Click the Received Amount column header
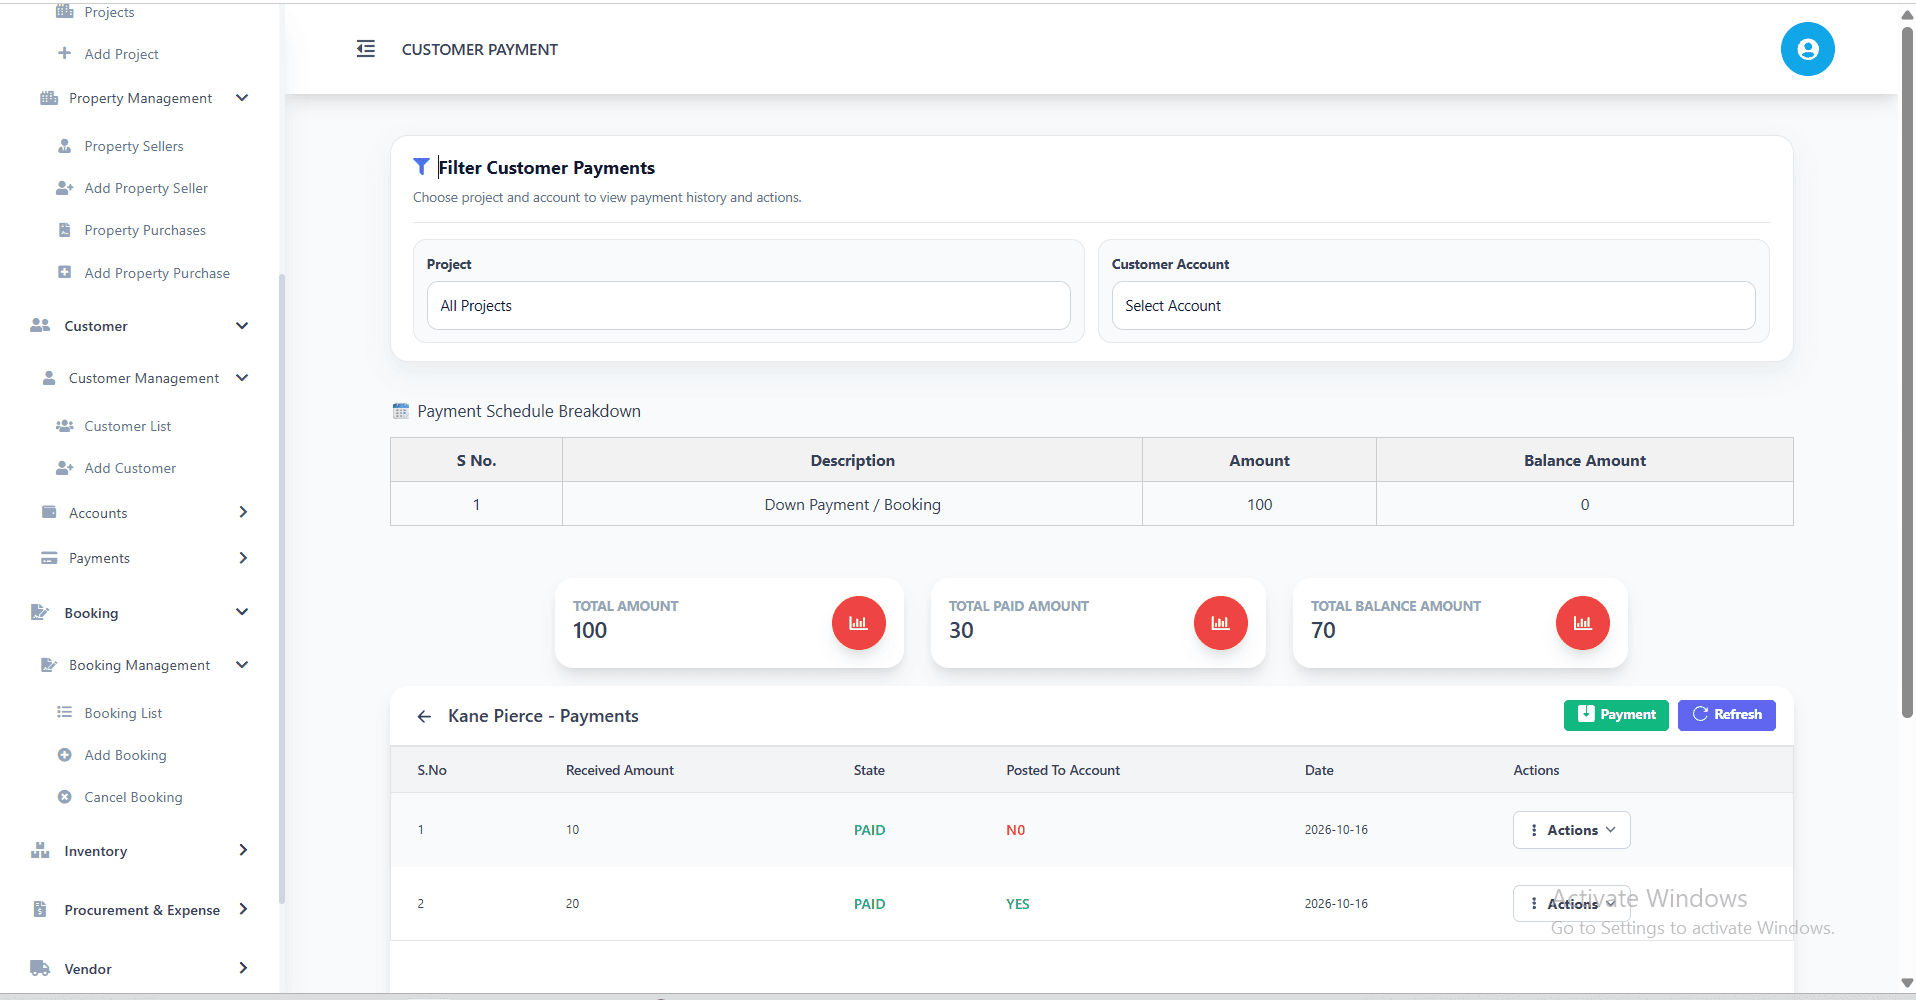The height and width of the screenshot is (1000, 1916). [x=620, y=770]
